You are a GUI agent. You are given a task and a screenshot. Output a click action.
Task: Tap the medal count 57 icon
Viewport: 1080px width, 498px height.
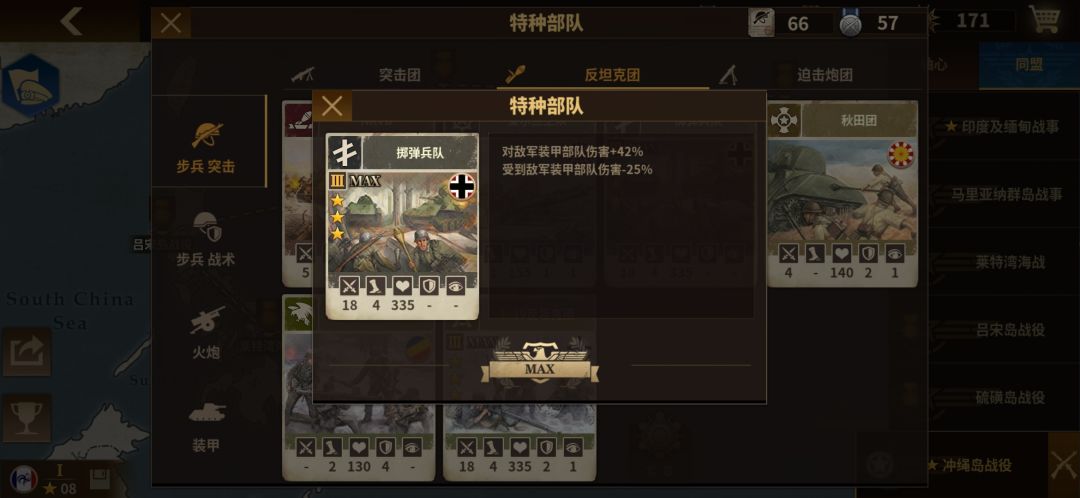851,24
